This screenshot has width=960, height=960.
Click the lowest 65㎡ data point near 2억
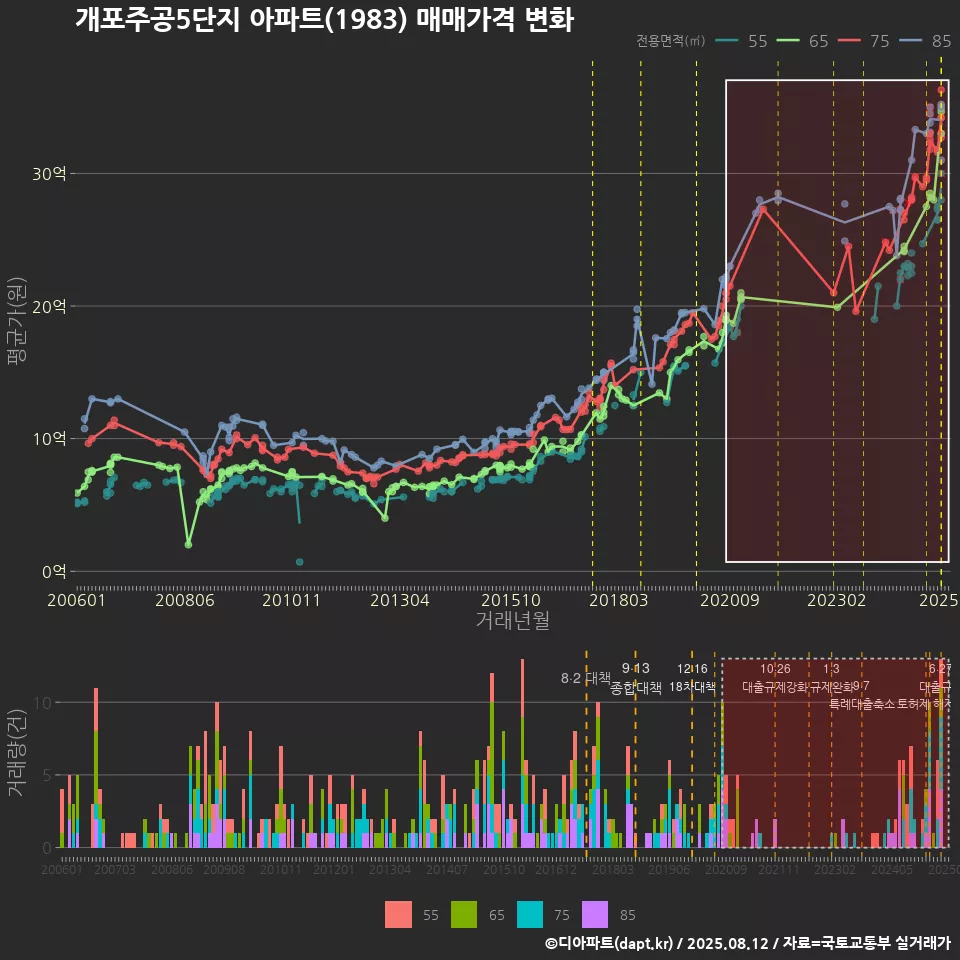coord(188,544)
